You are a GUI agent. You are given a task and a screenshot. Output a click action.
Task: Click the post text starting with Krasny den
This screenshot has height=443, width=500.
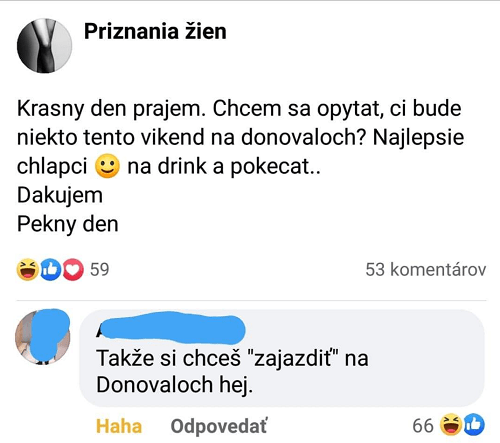pos(240,137)
